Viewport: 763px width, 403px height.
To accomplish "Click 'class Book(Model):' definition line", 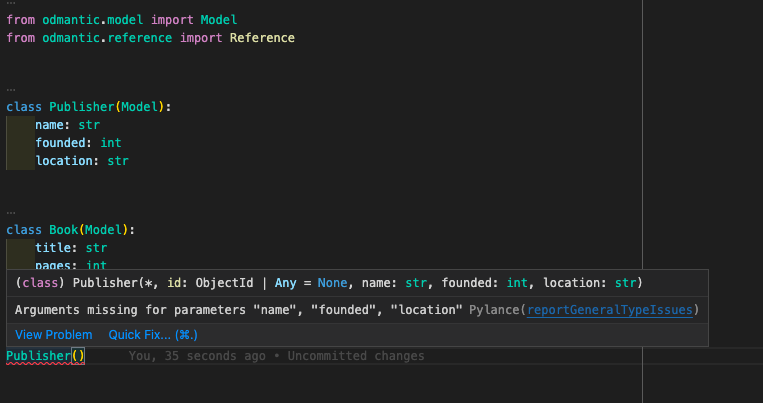I will point(71,230).
